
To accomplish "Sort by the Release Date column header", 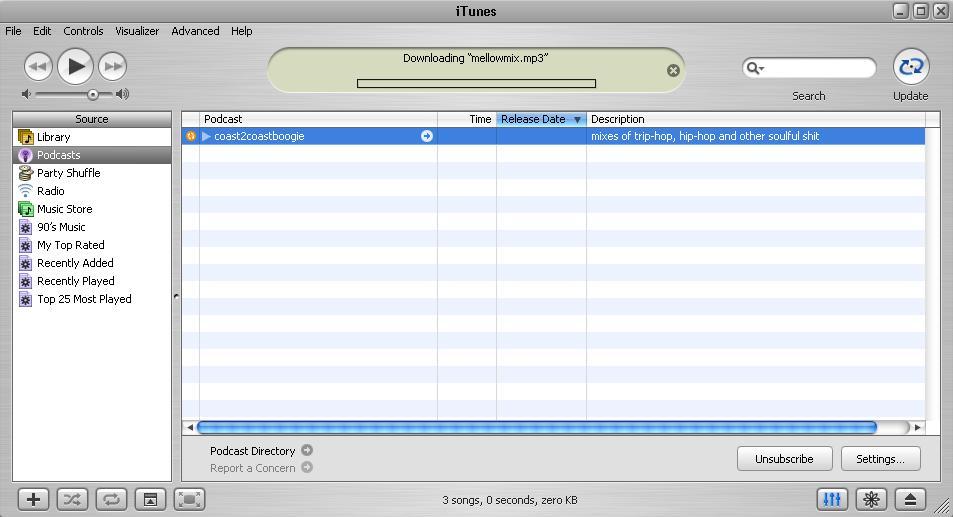I will pos(542,119).
